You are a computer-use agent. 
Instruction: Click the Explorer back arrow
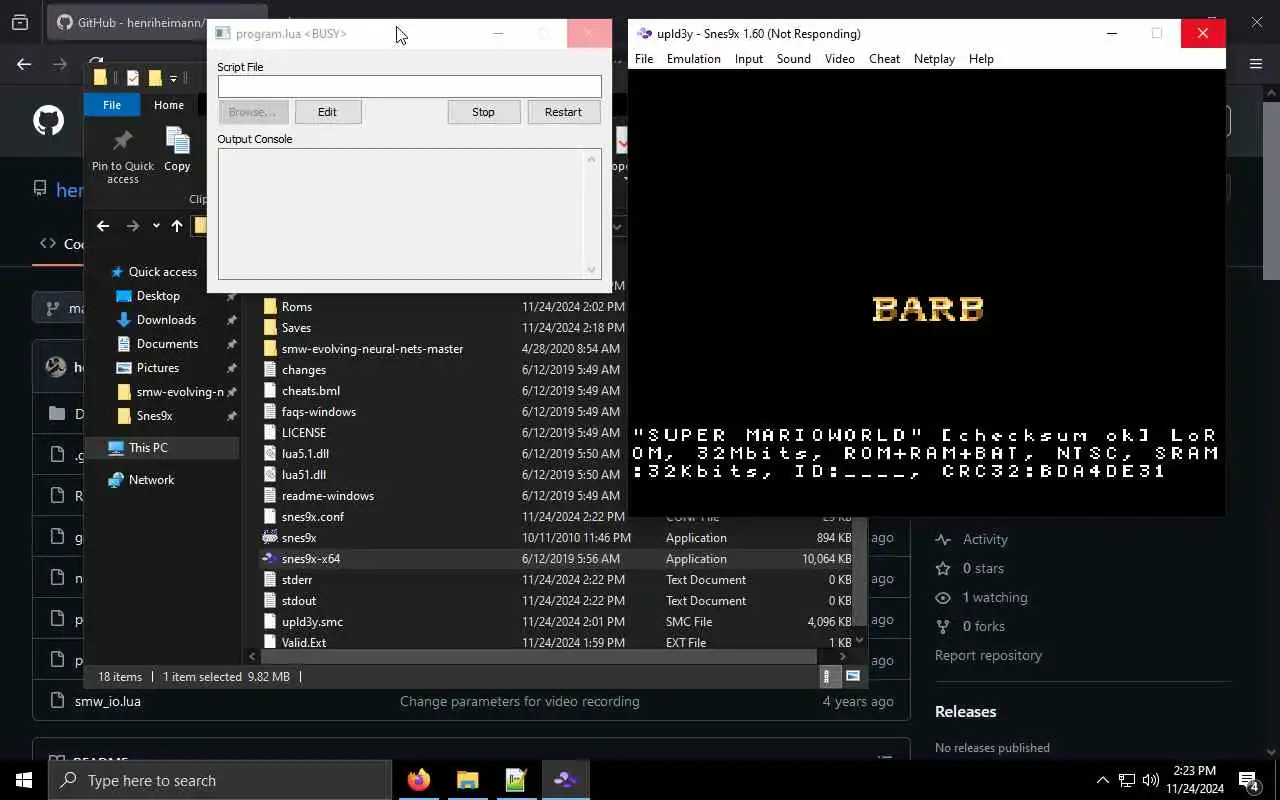tap(102, 226)
